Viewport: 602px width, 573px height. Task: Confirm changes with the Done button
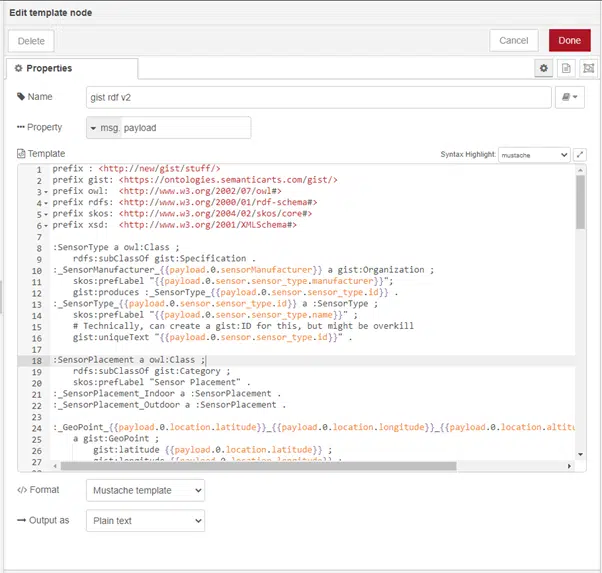tap(569, 40)
